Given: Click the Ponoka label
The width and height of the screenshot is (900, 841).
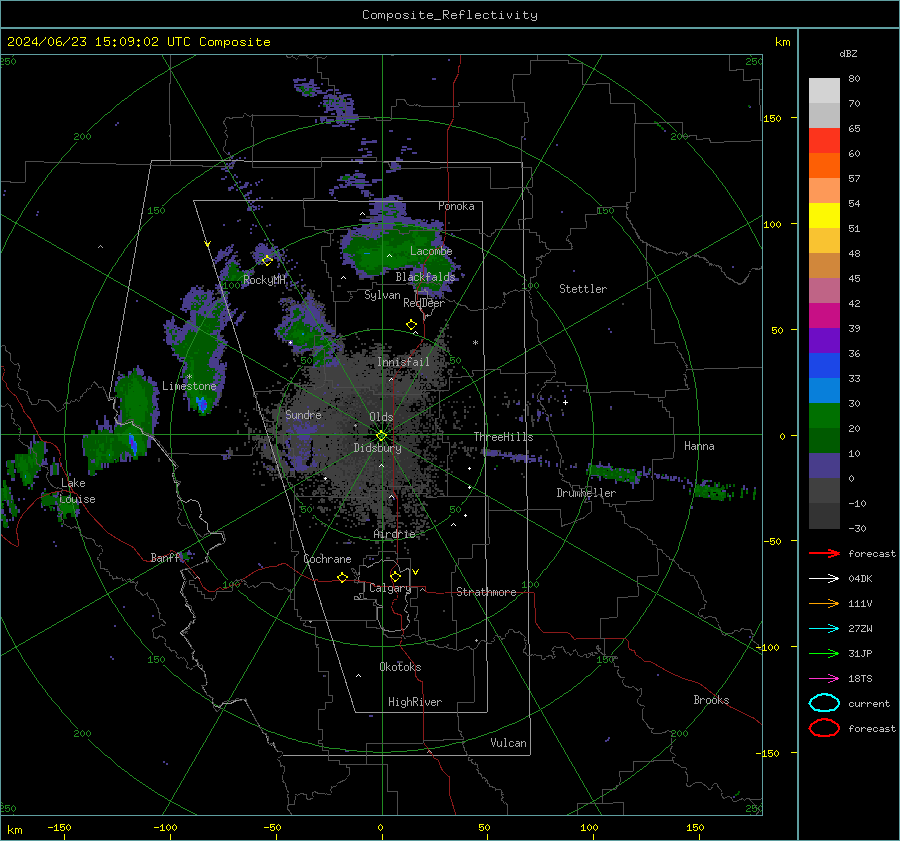Looking at the screenshot, I should pyautogui.click(x=456, y=206).
